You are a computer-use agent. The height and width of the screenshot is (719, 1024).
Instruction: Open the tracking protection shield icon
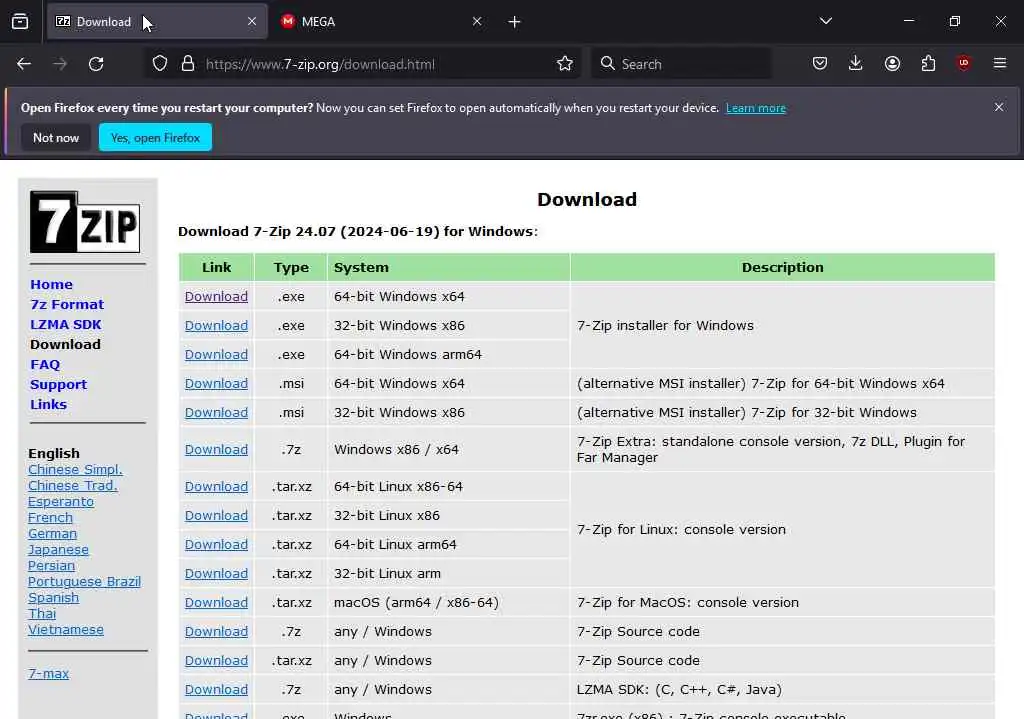160,64
